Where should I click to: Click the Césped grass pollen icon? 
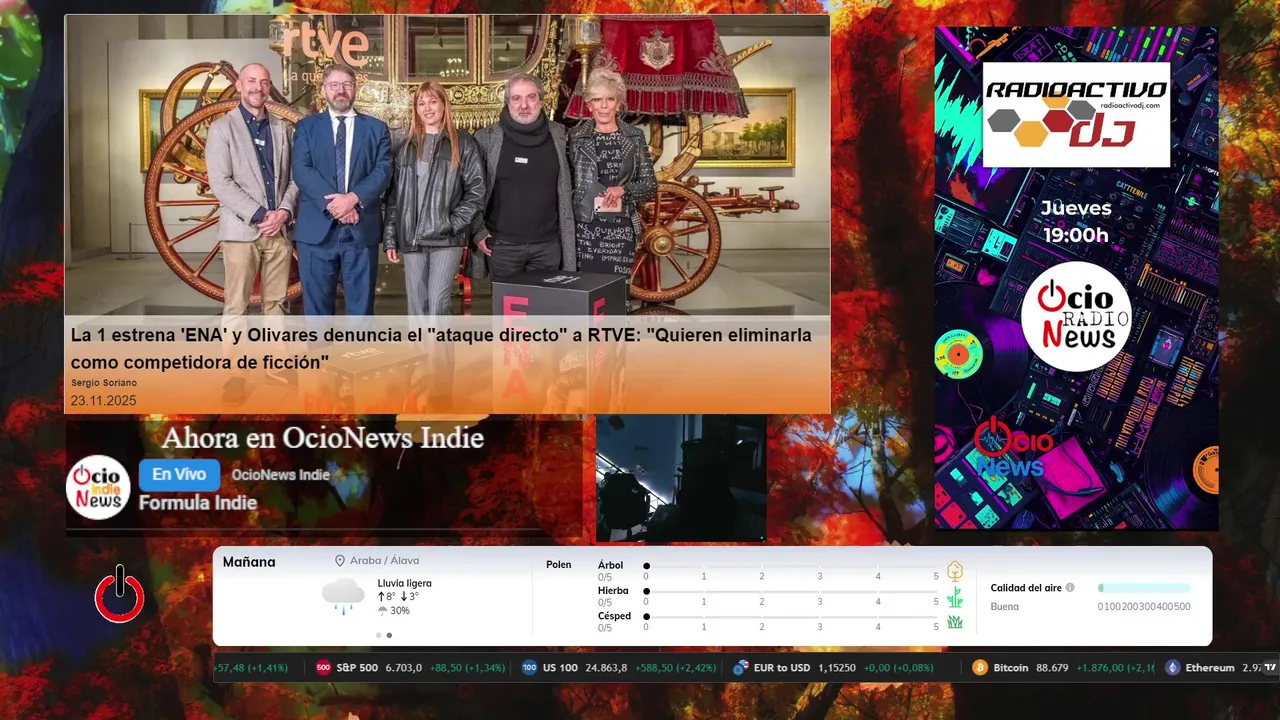pos(955,622)
